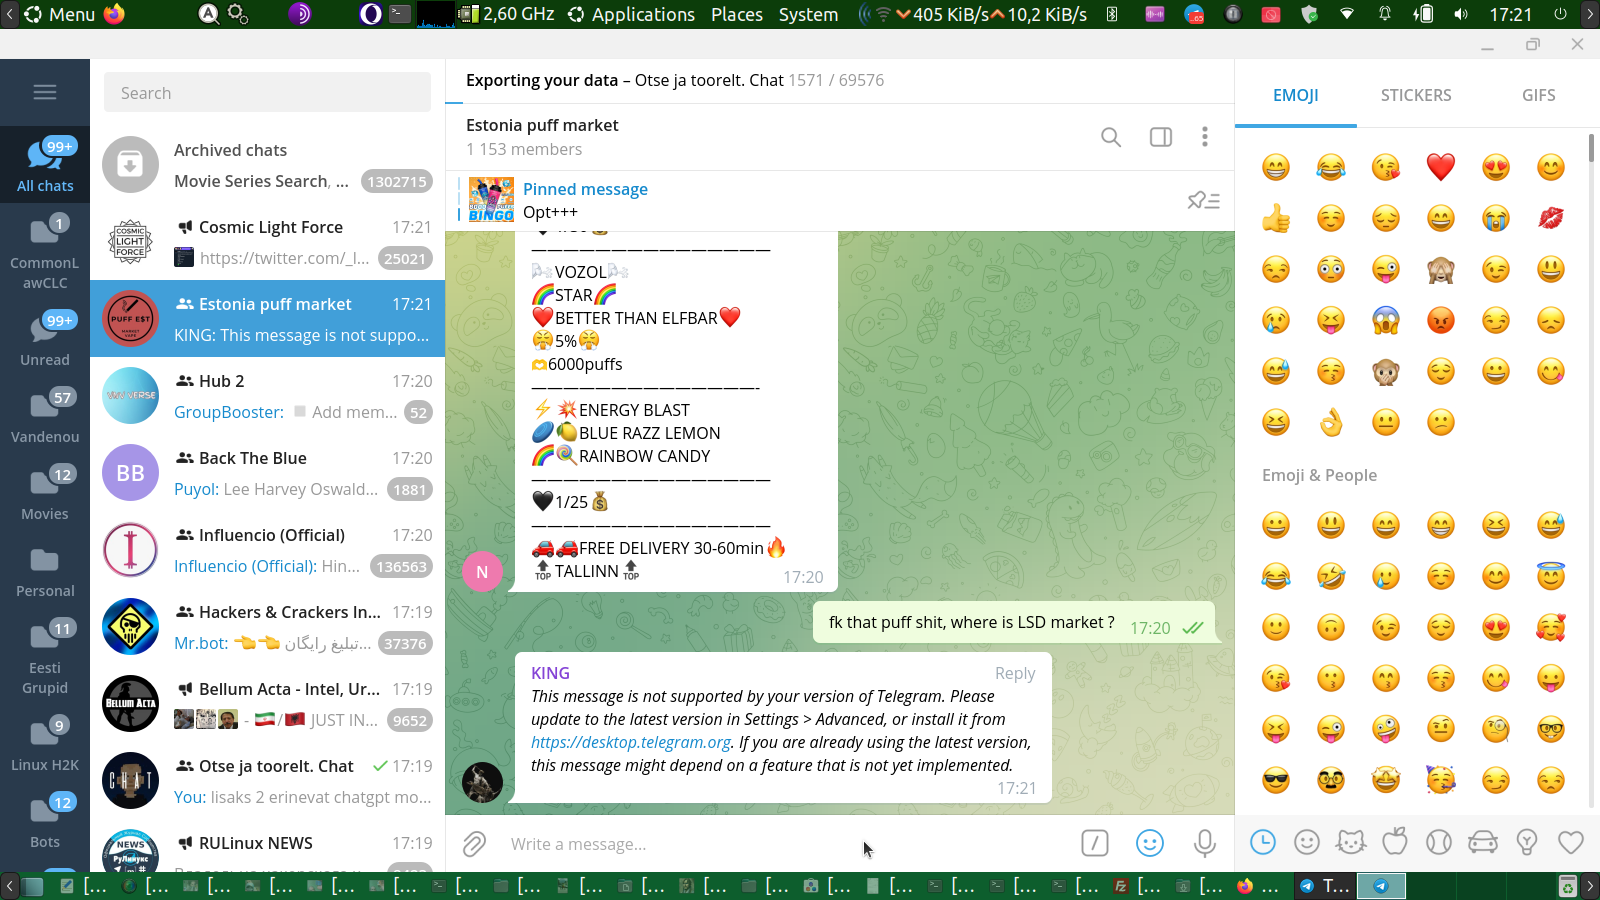Open the Linux H2K folder
This screenshot has width=1600, height=900.
[45, 745]
